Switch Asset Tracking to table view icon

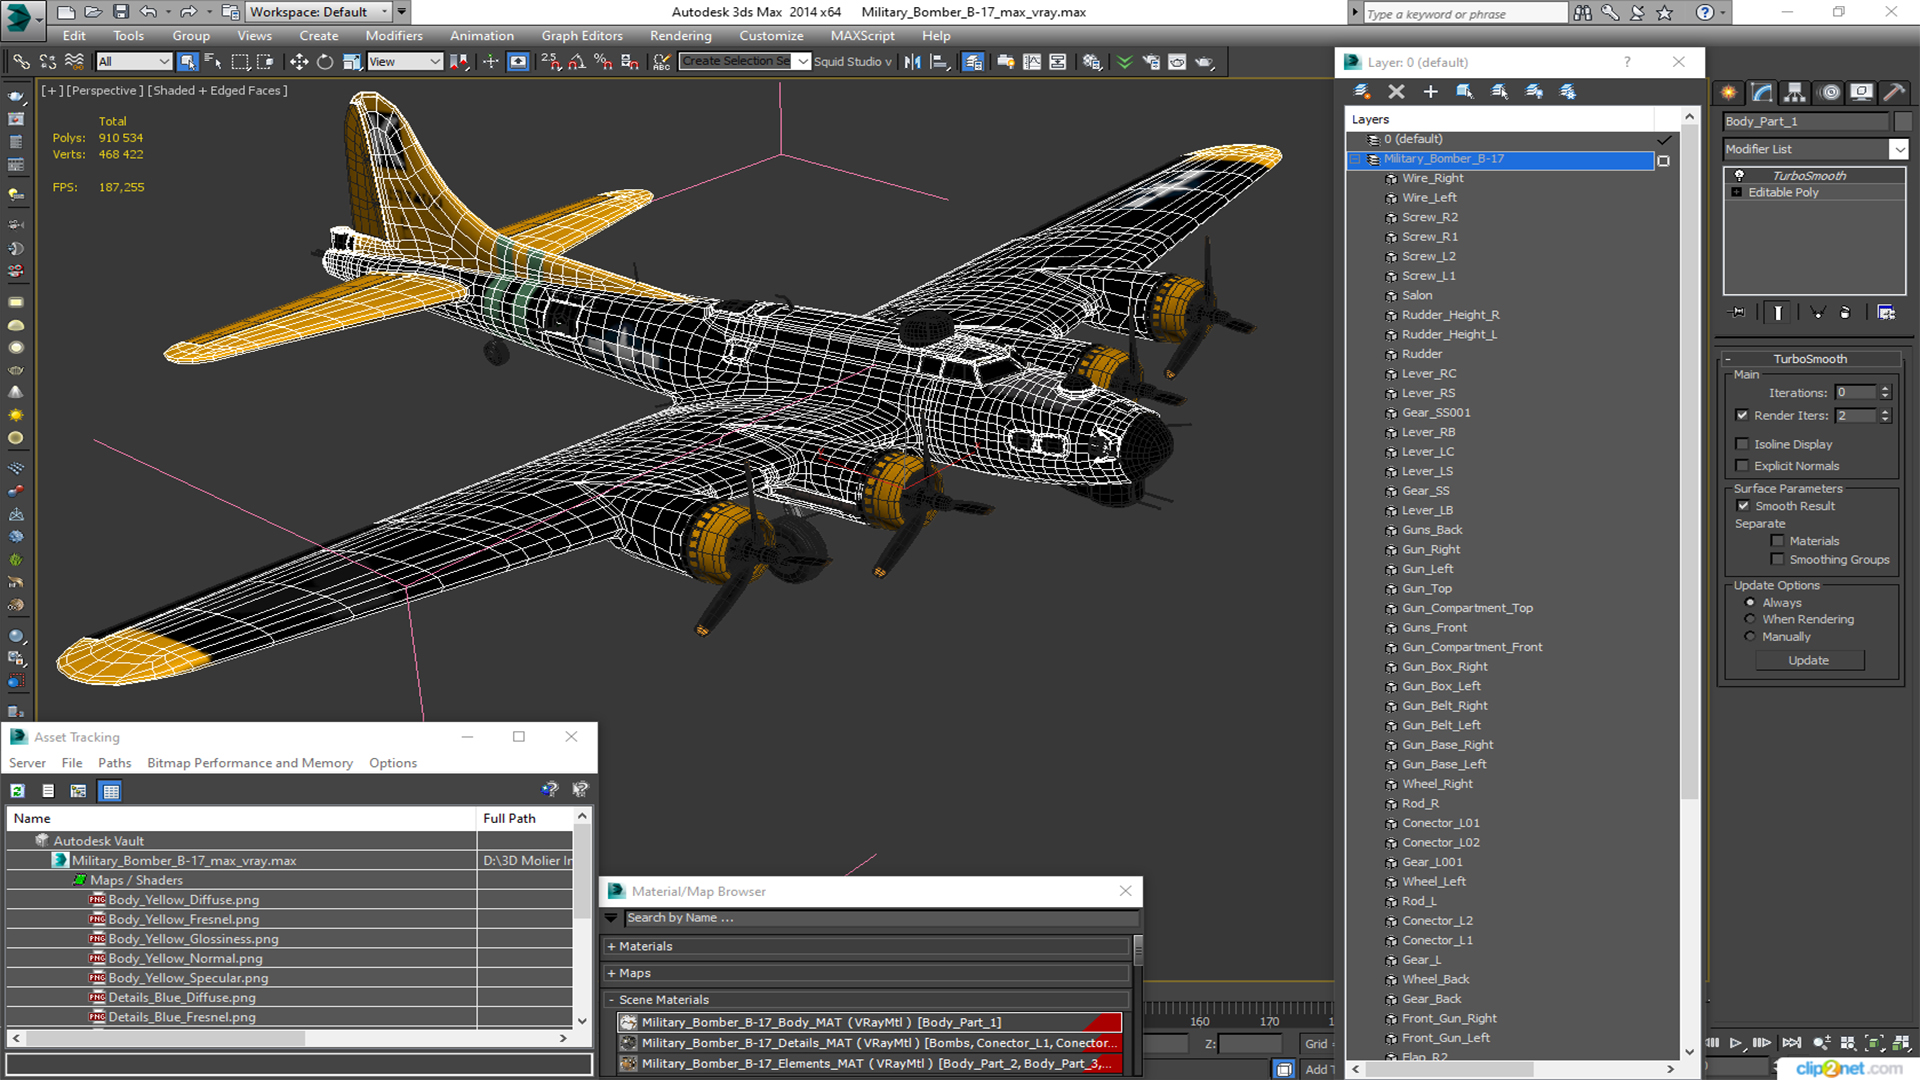coord(111,791)
